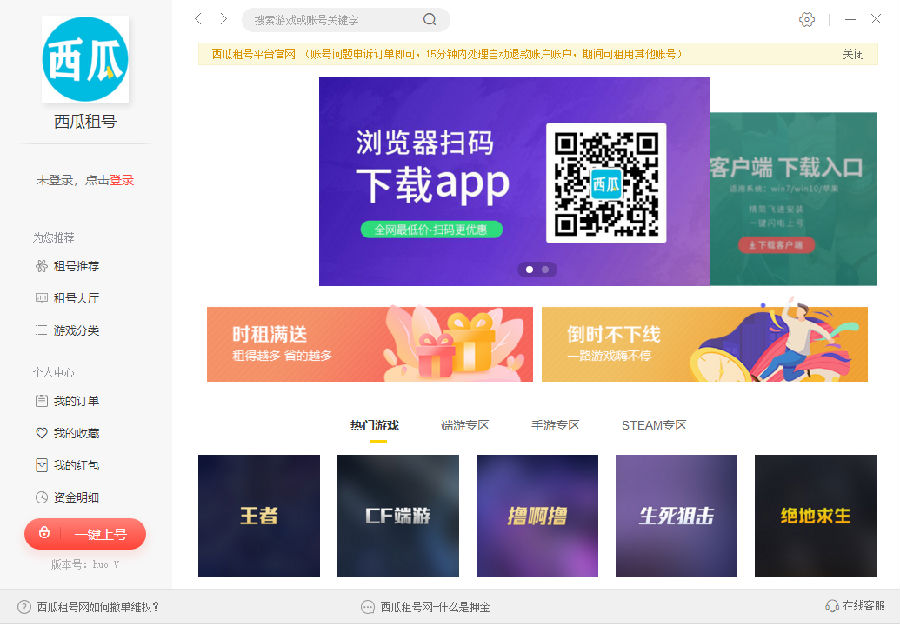Open the 王者 game card
Screen dimensions: 900x624
click(x=259, y=516)
